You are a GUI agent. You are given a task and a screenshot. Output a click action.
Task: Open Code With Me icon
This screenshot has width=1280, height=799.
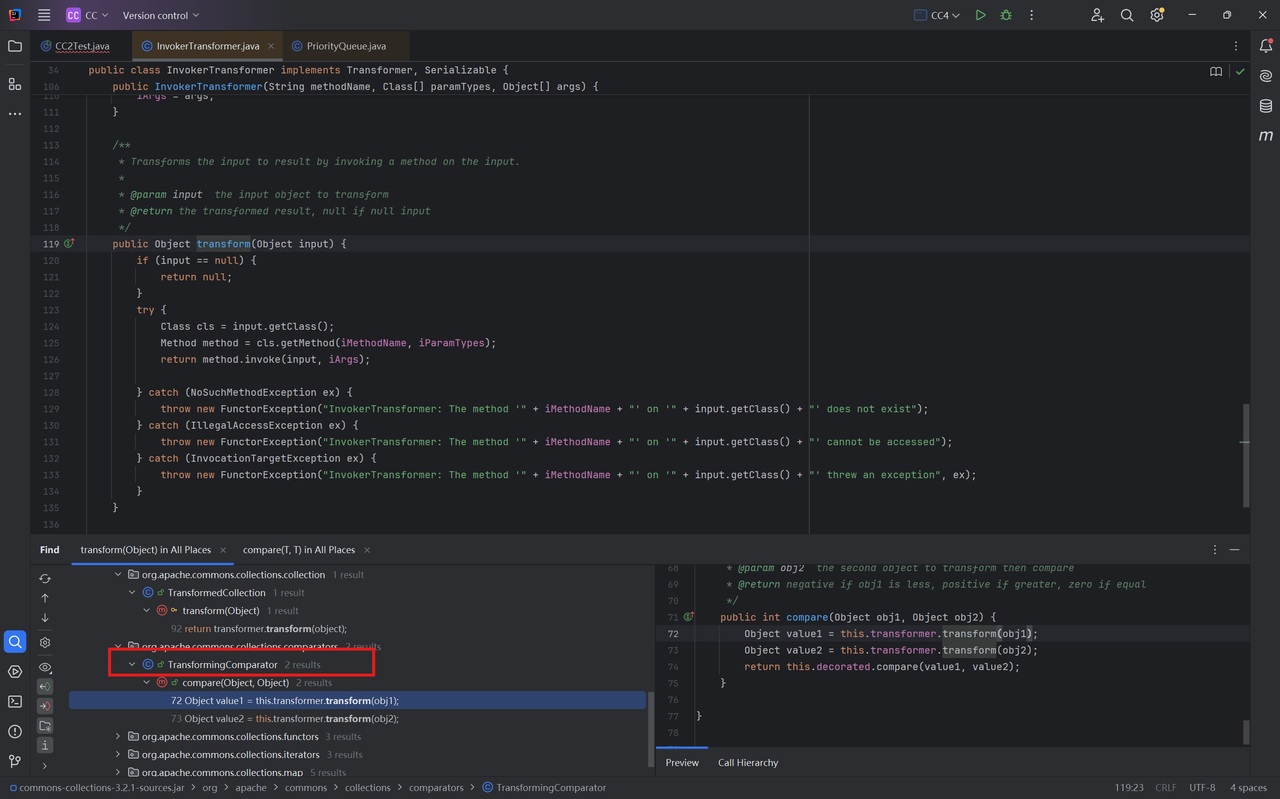1097,15
